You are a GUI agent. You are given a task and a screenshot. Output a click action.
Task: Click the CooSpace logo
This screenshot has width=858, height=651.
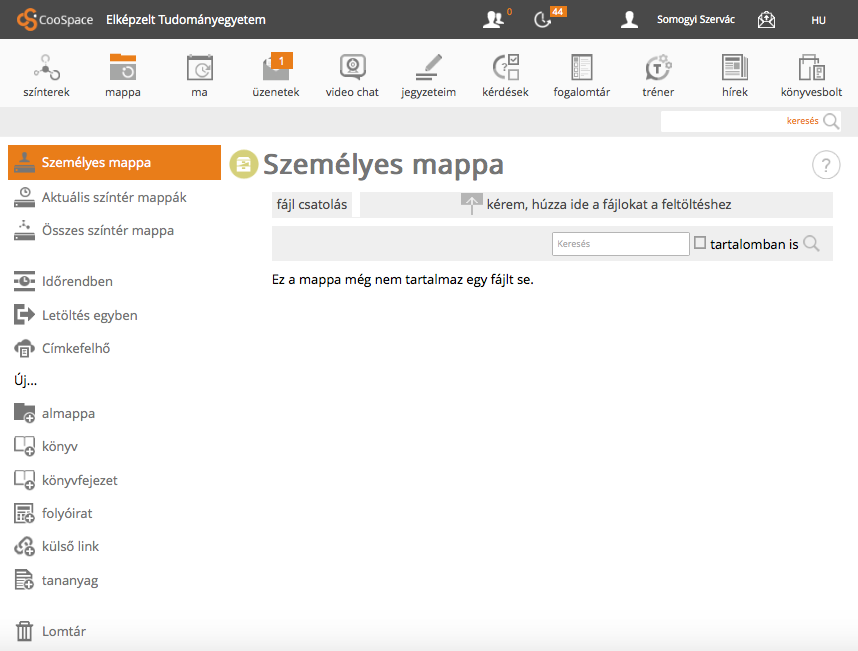(55, 20)
